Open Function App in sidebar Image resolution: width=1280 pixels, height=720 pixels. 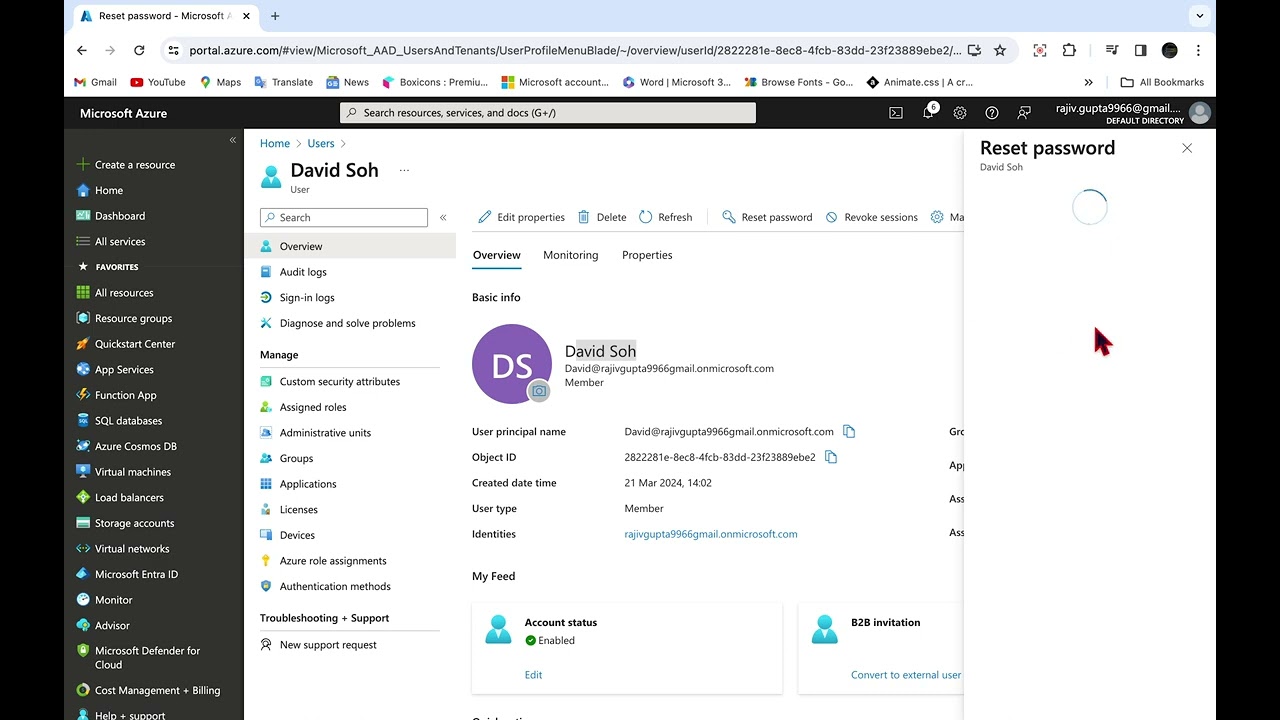(x=125, y=395)
